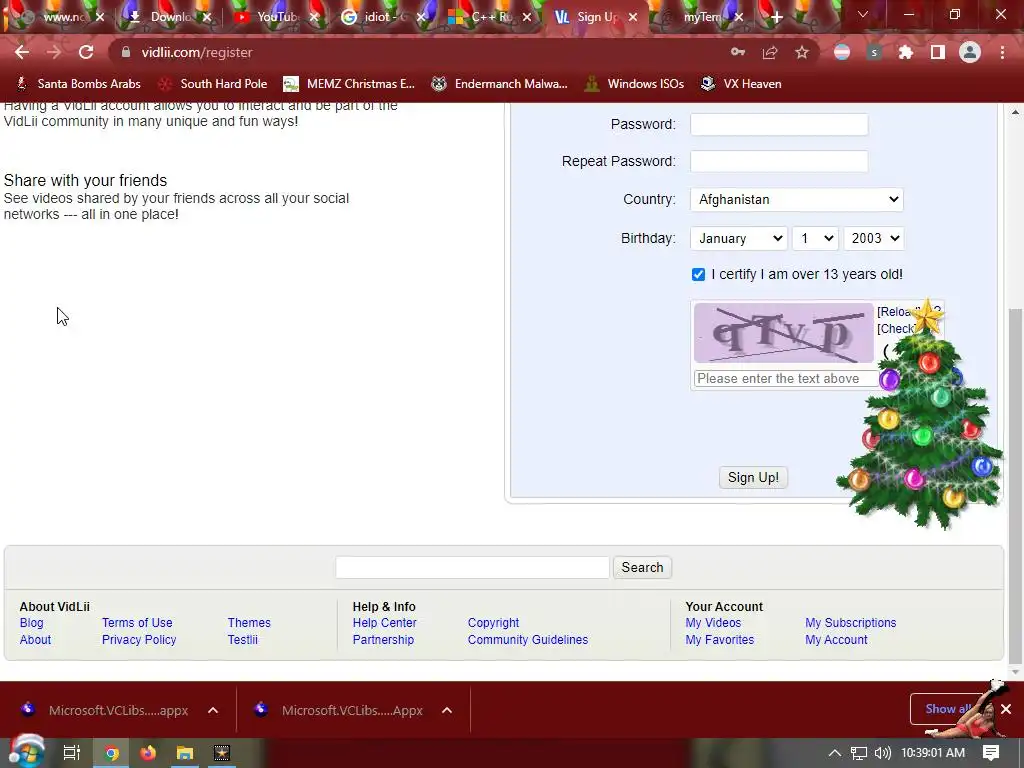The image size is (1024, 768).
Task: Open the My Videos link
Action: point(713,623)
